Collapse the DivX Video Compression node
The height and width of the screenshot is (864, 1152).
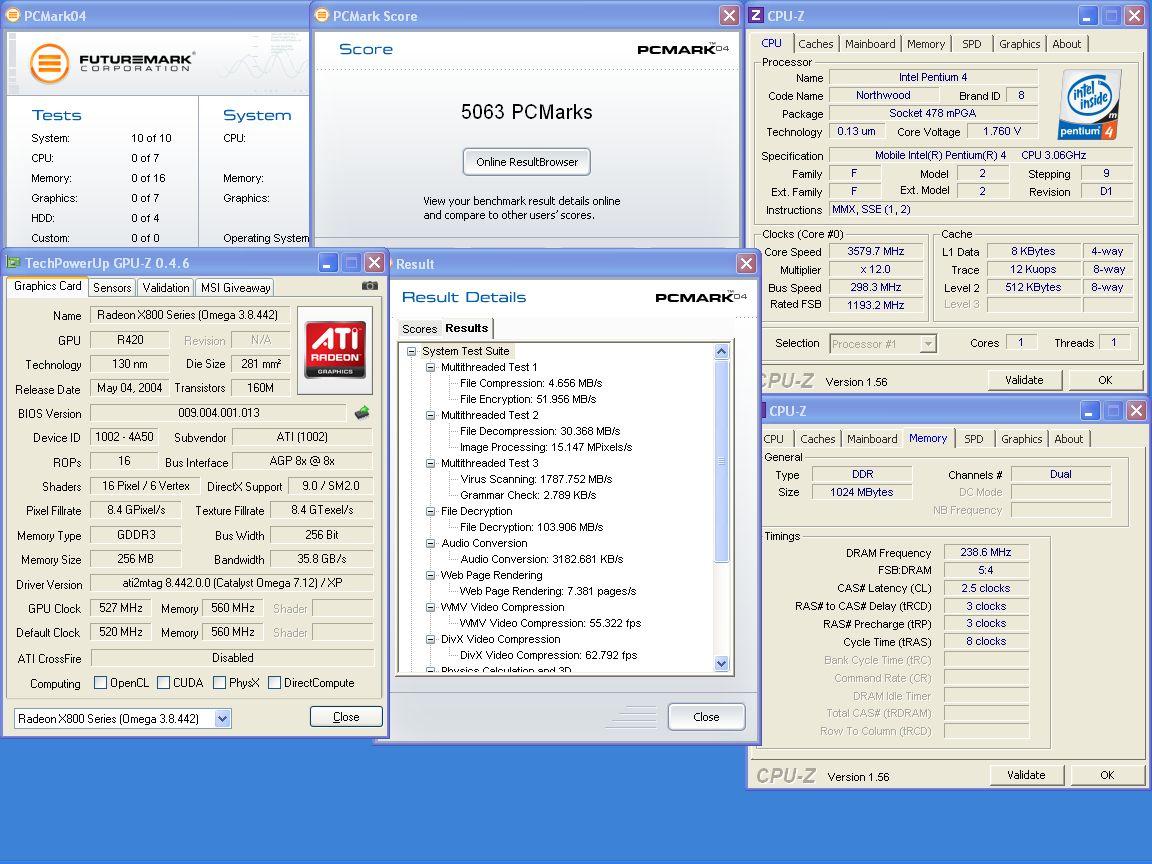(431, 639)
